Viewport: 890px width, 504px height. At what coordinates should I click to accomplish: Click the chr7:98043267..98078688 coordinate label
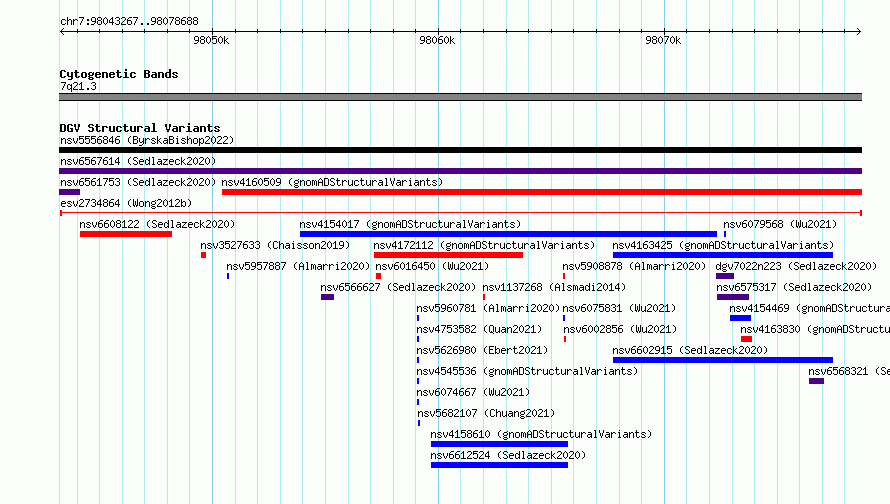129,22
